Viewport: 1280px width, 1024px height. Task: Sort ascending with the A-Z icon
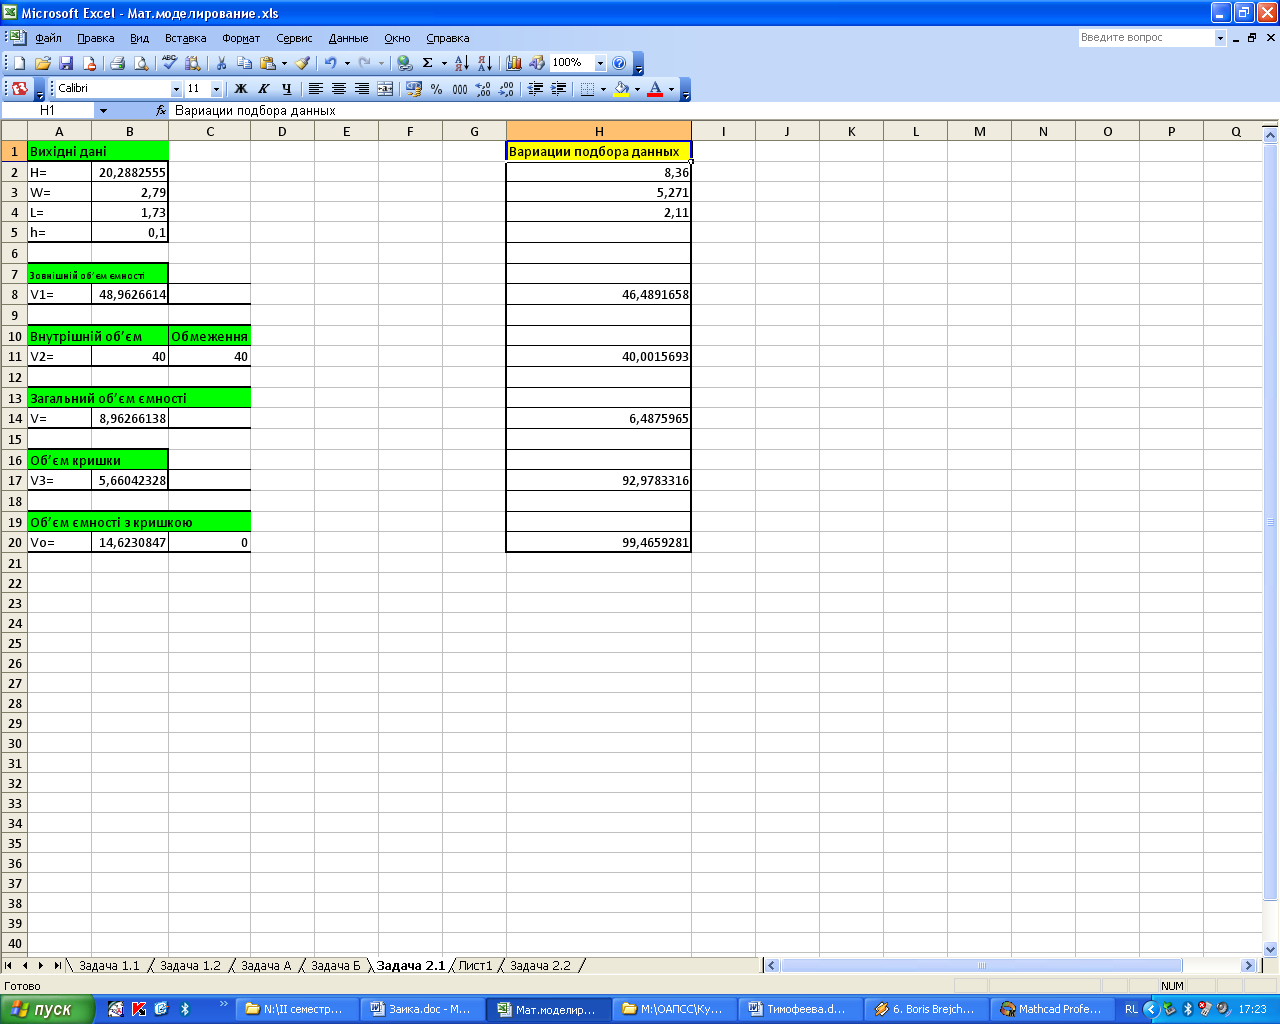(462, 63)
